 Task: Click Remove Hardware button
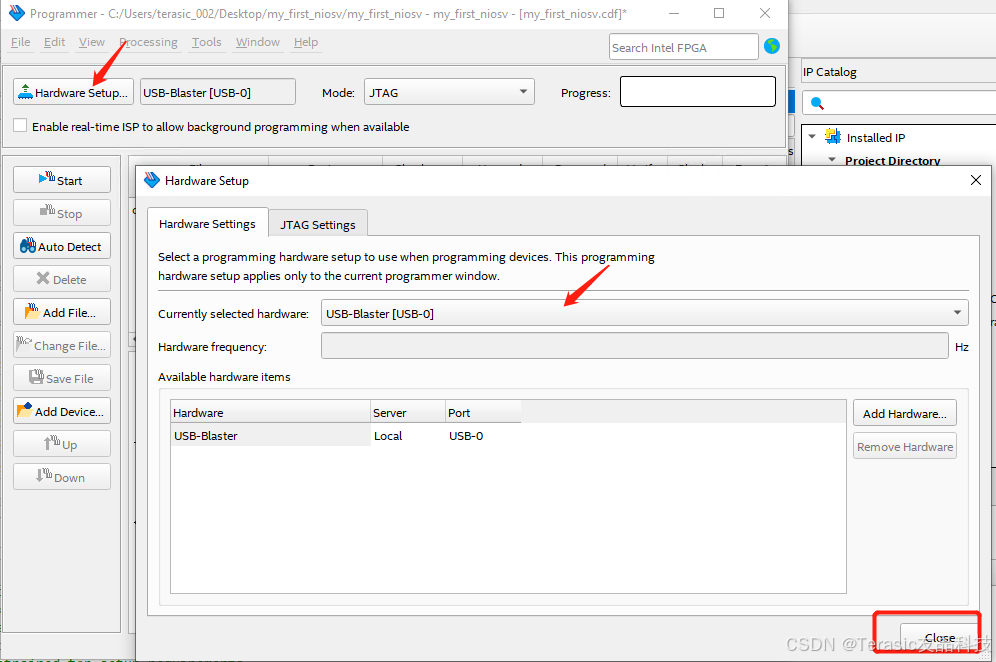905,447
